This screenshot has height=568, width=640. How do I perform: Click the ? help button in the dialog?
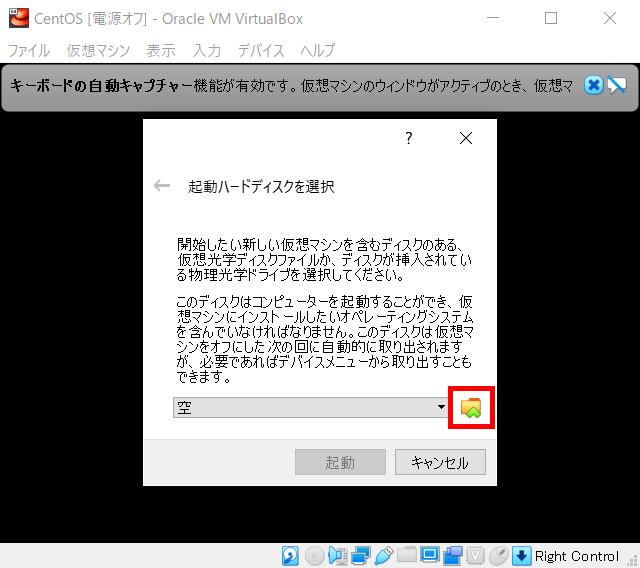(x=409, y=138)
